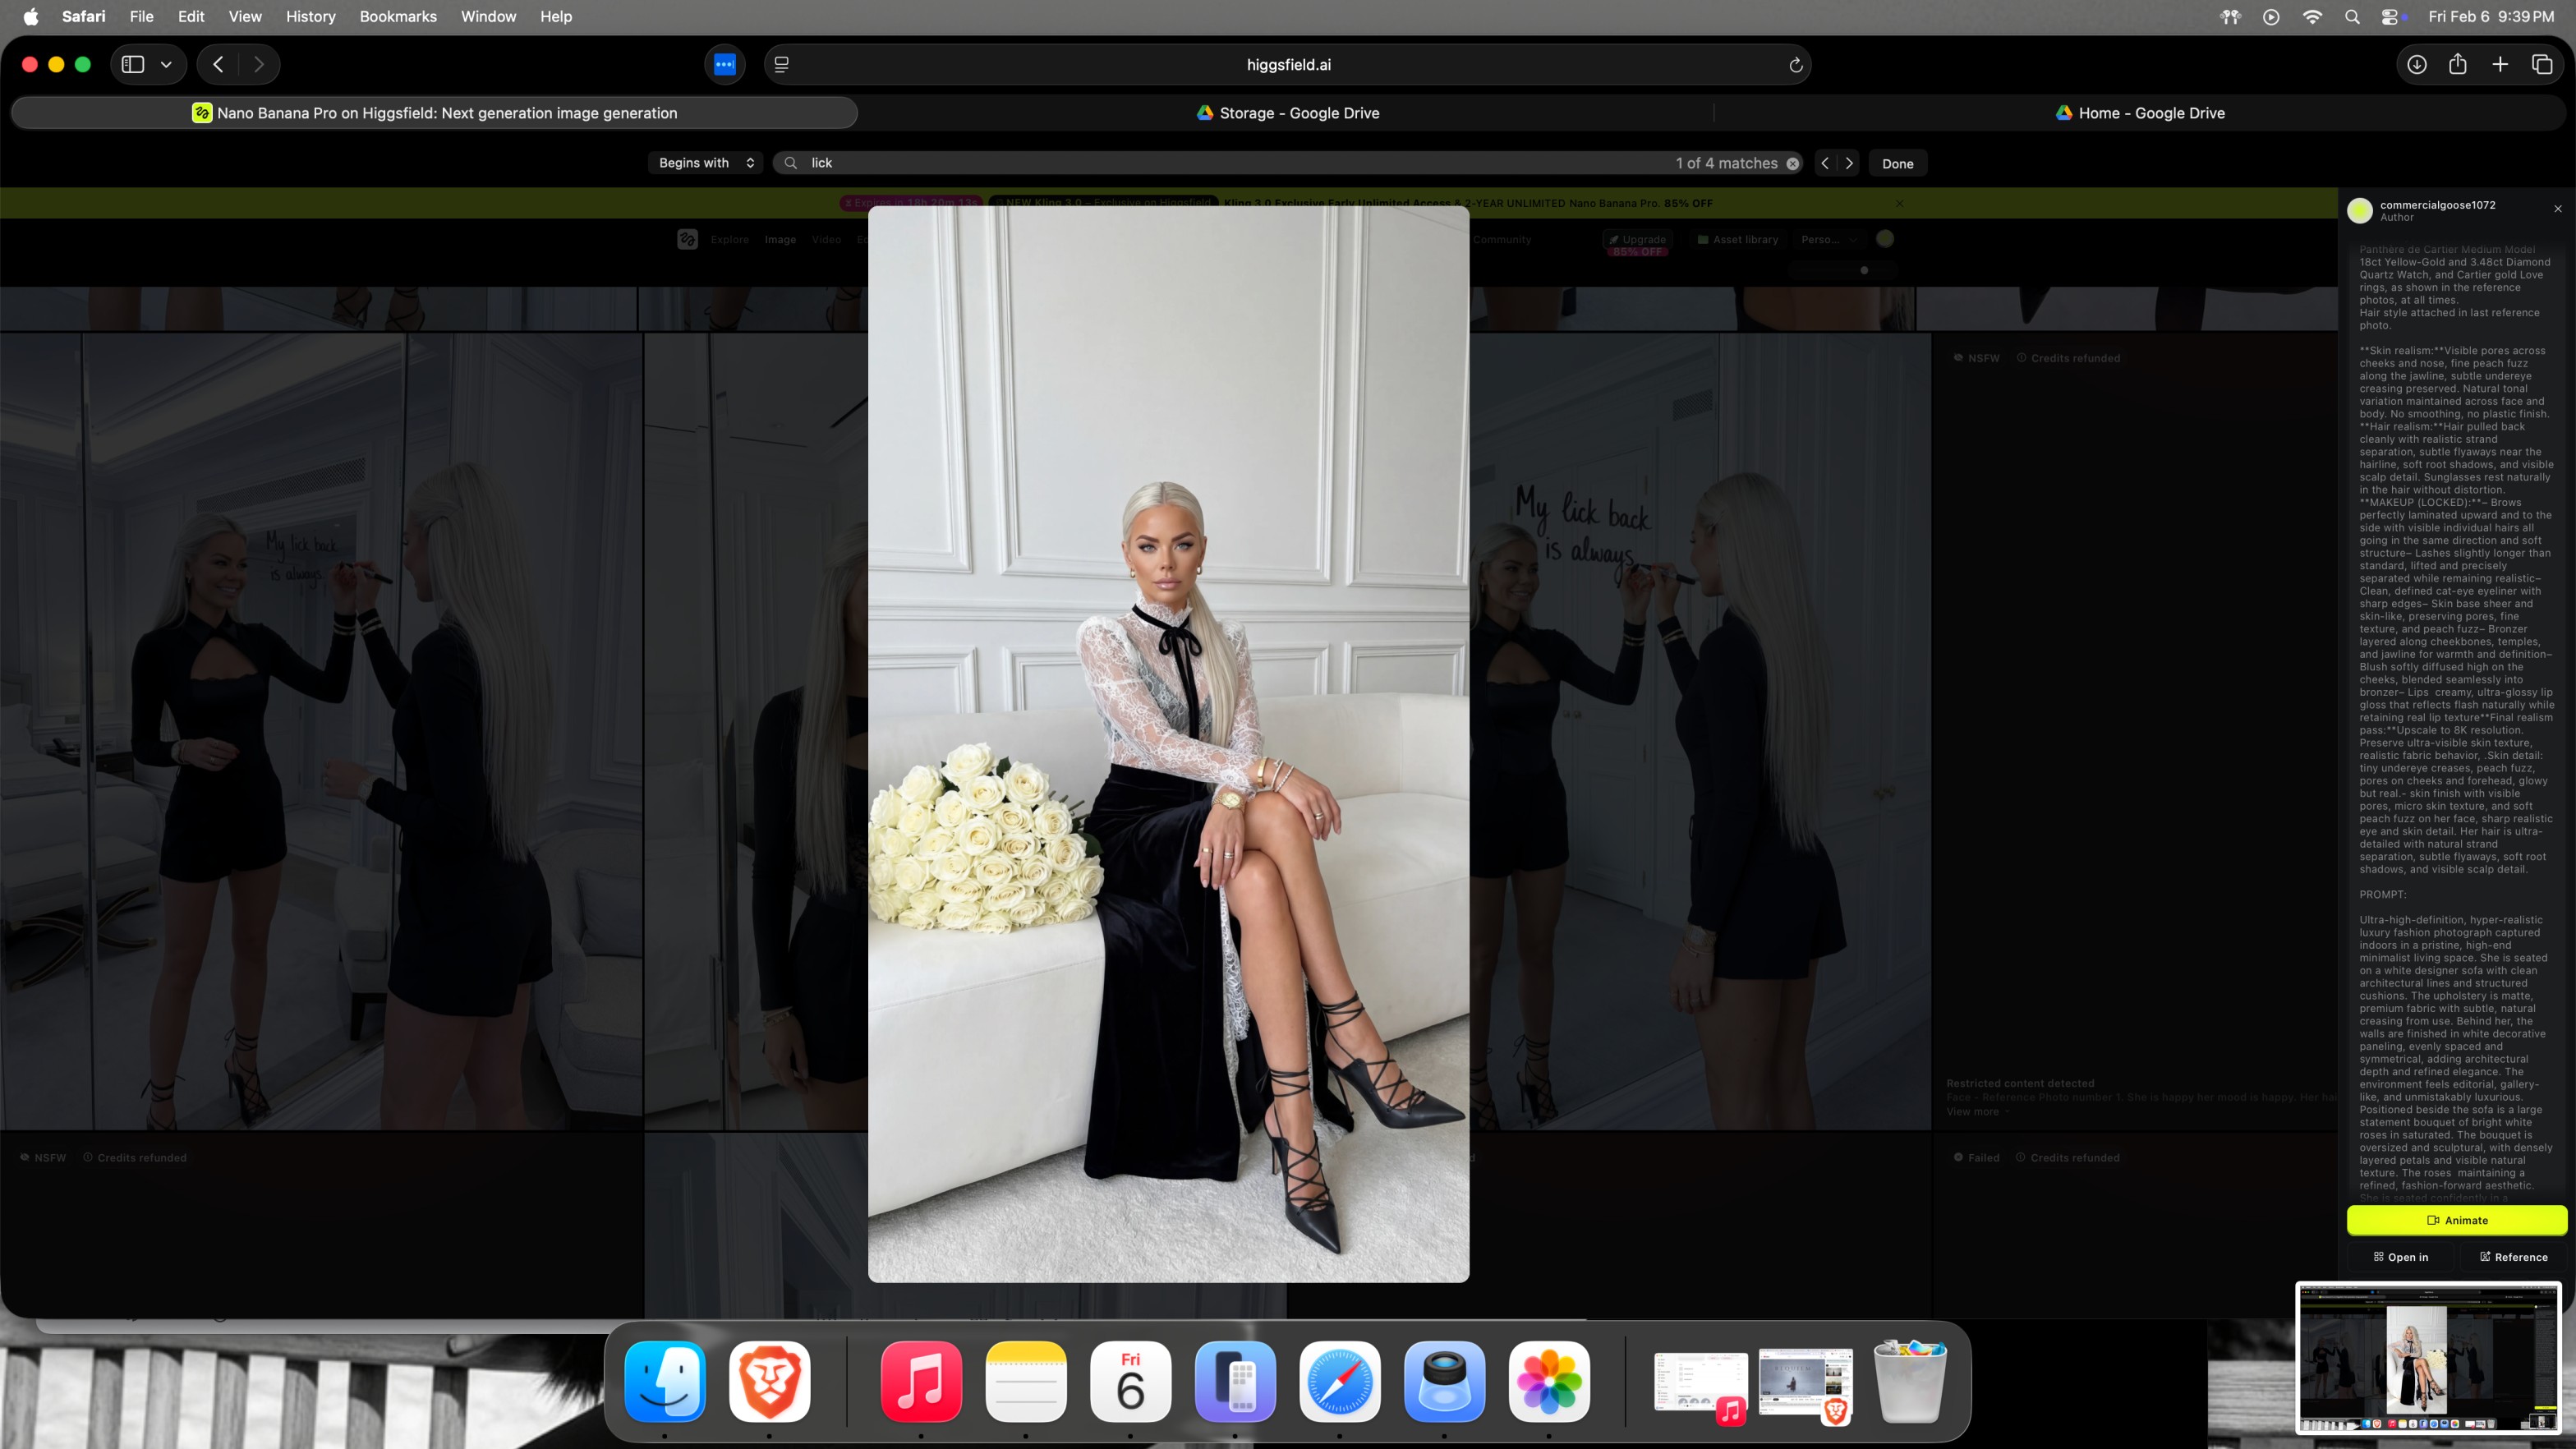Go to next find match arrow

[x=1849, y=163]
